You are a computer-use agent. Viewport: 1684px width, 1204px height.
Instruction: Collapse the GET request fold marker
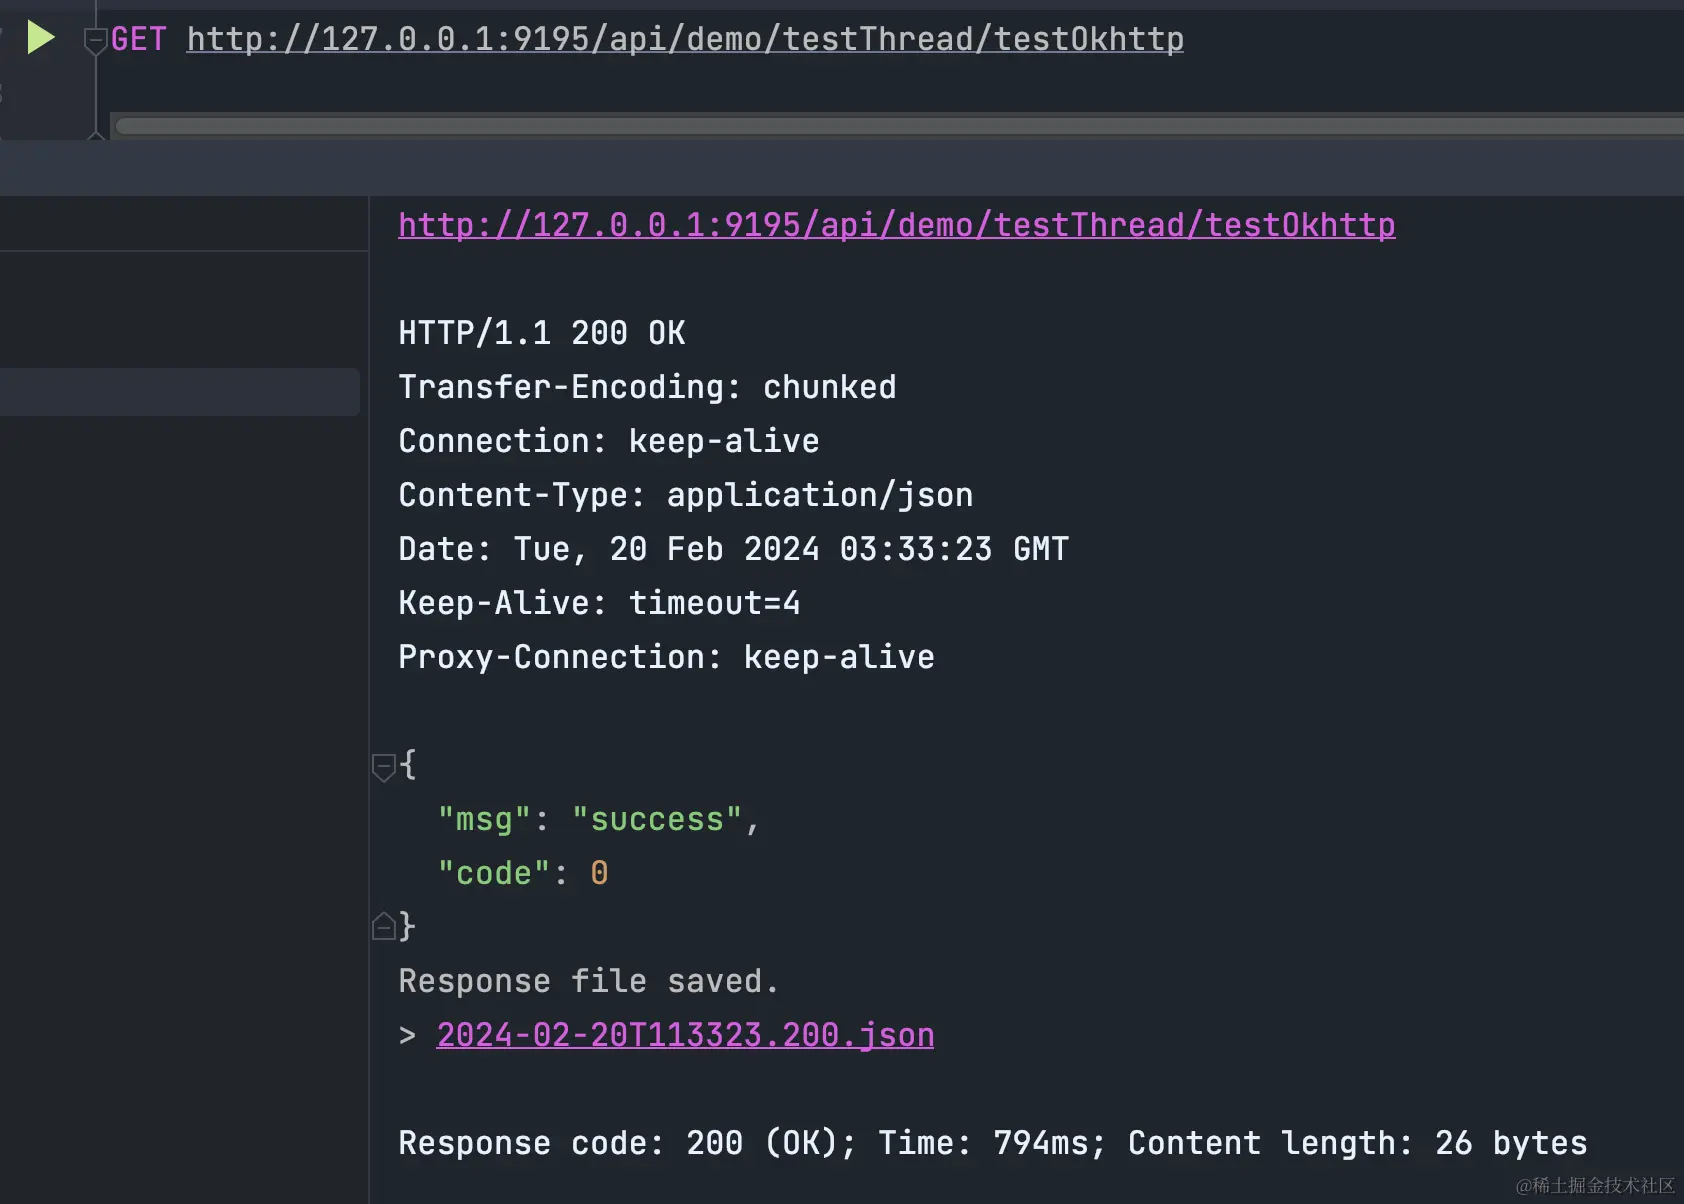tap(95, 41)
